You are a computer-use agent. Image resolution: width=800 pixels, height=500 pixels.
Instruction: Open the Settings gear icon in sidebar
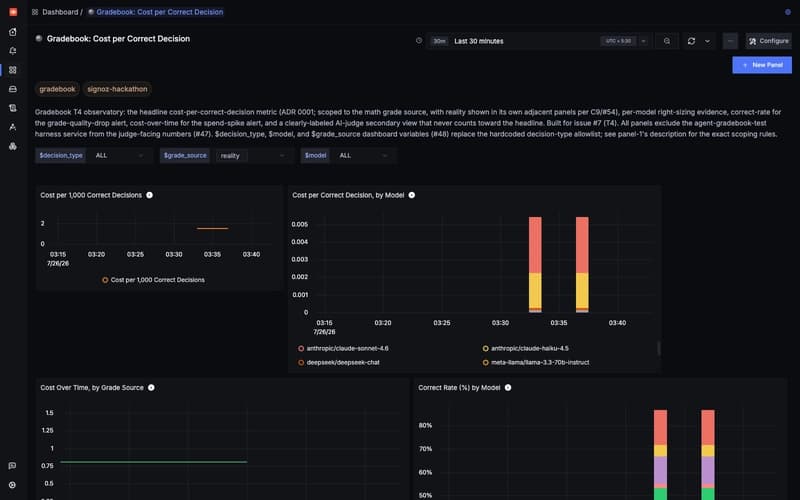(13, 485)
